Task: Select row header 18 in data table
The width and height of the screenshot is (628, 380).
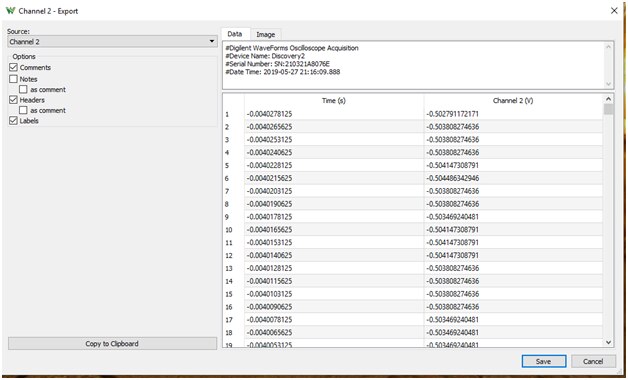Action: [233, 332]
